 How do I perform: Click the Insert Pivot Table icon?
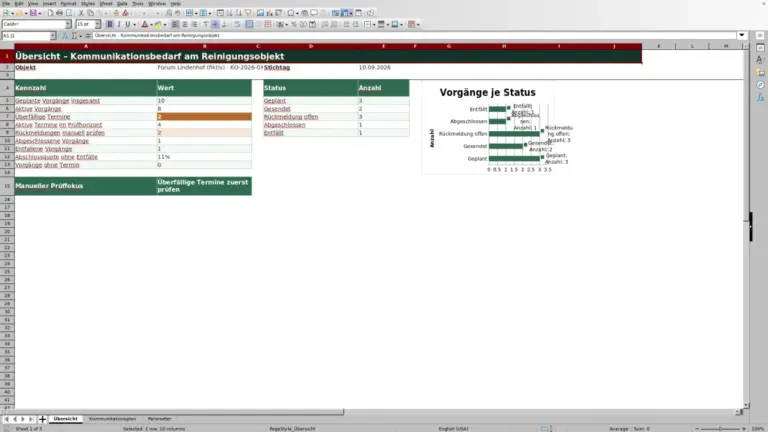point(278,13)
